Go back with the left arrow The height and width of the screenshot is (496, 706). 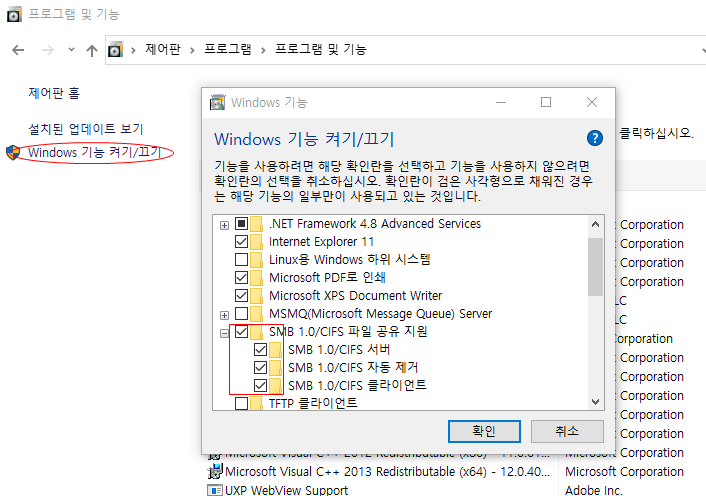(x=18, y=50)
